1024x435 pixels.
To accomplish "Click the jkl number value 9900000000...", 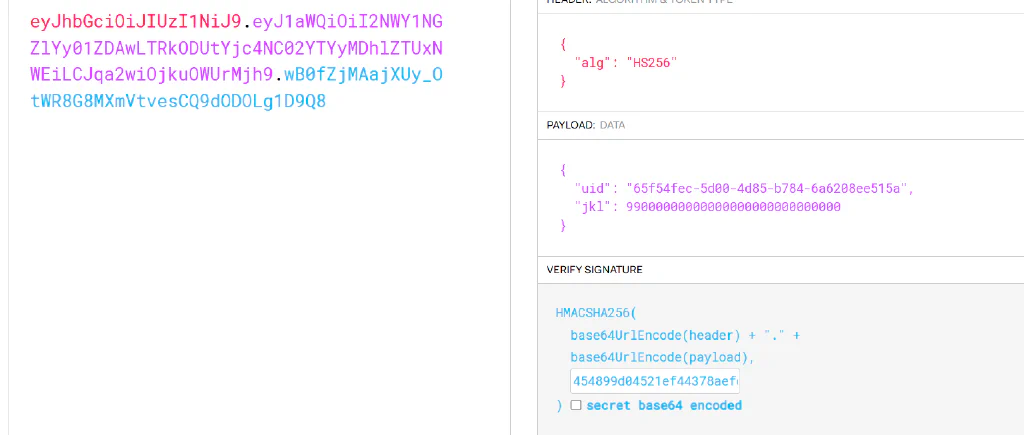I will pyautogui.click(x=733, y=207).
